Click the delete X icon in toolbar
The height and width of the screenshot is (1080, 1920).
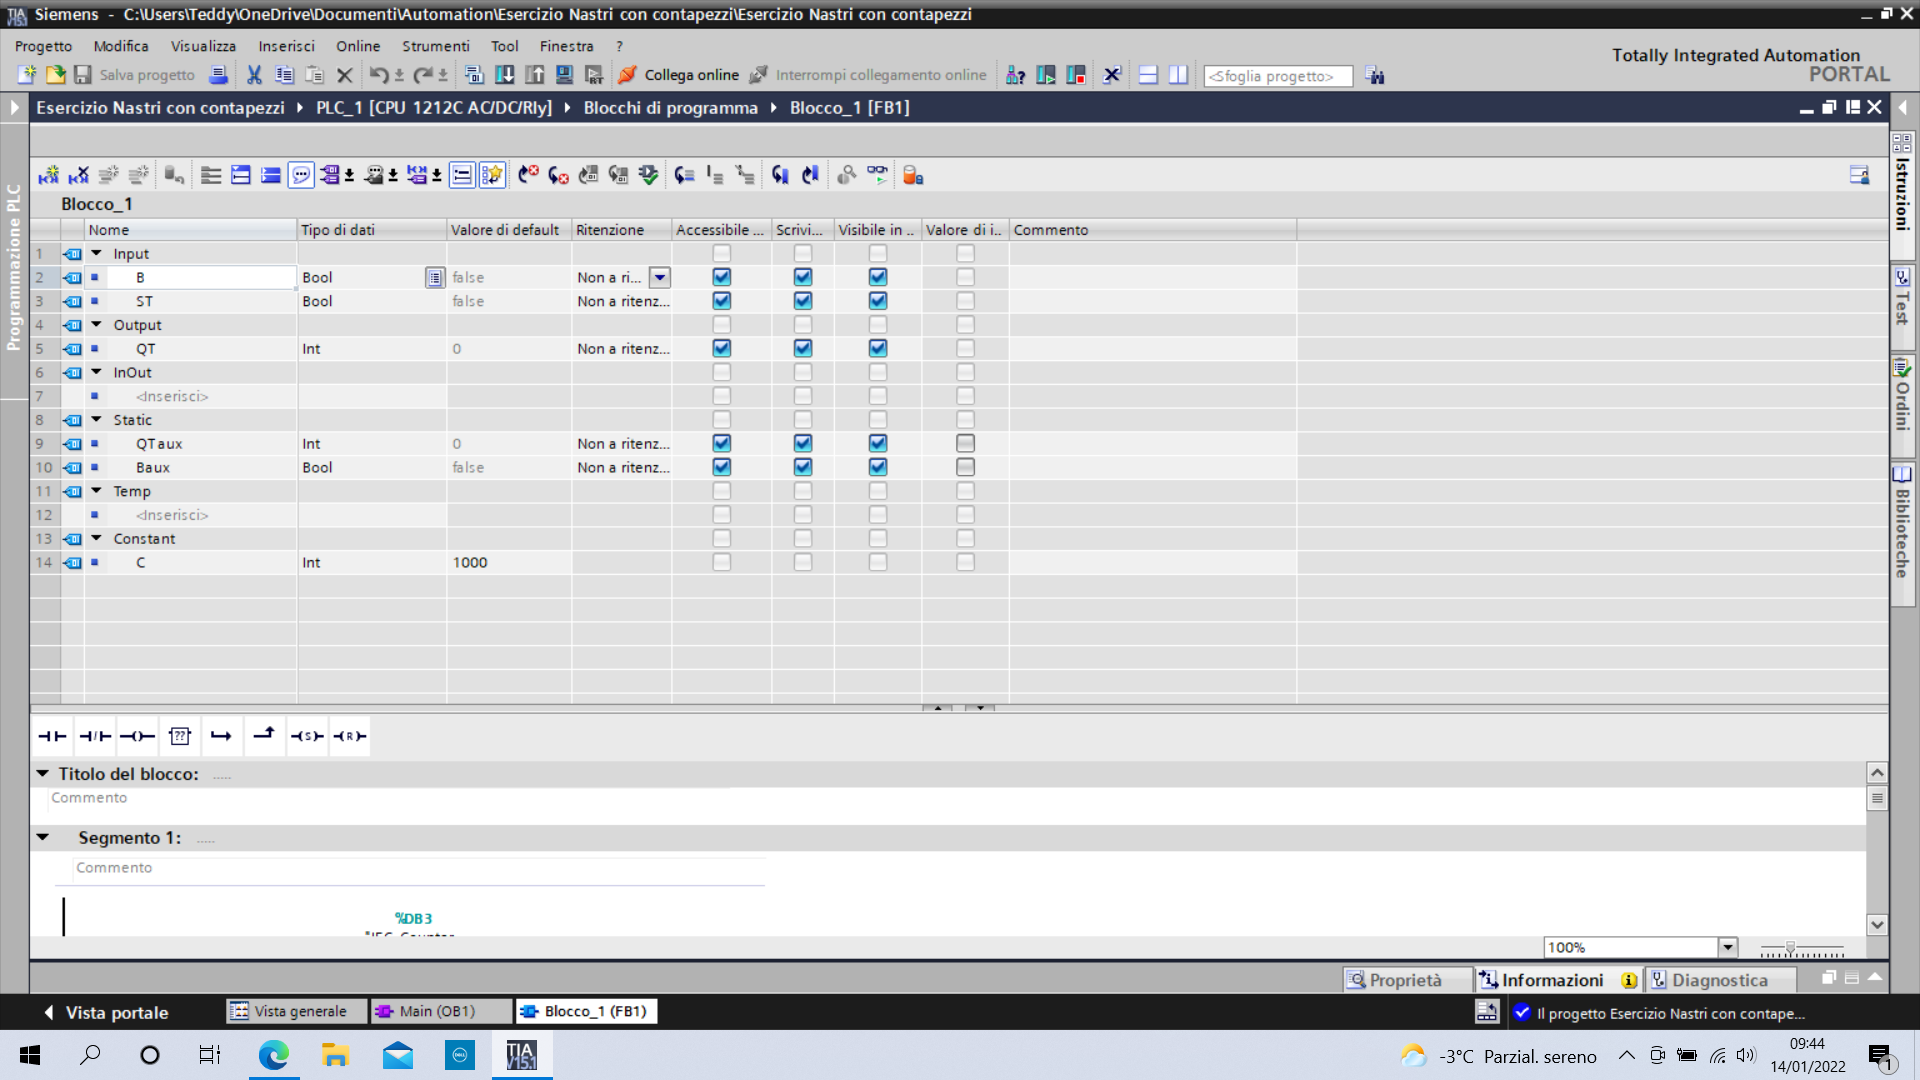tap(345, 75)
